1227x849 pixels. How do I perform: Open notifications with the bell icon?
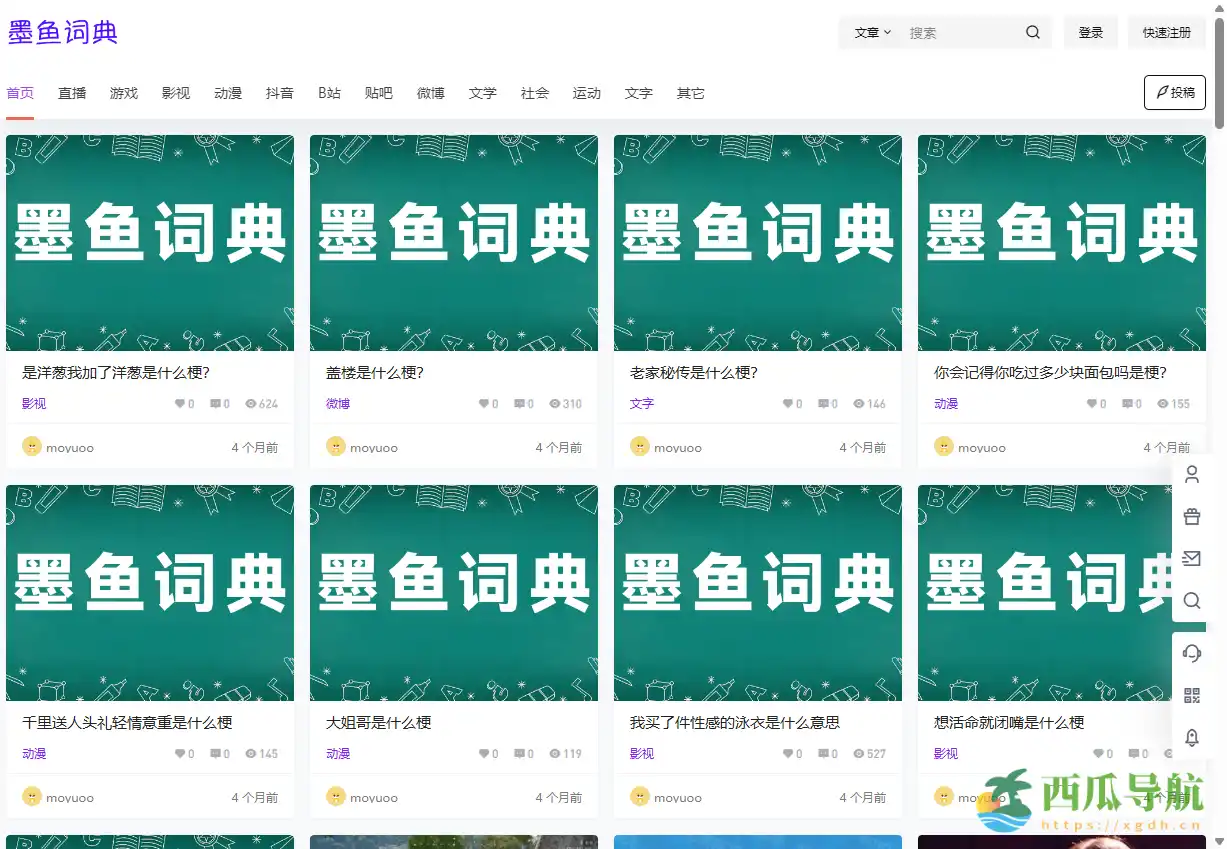pyautogui.click(x=1191, y=738)
